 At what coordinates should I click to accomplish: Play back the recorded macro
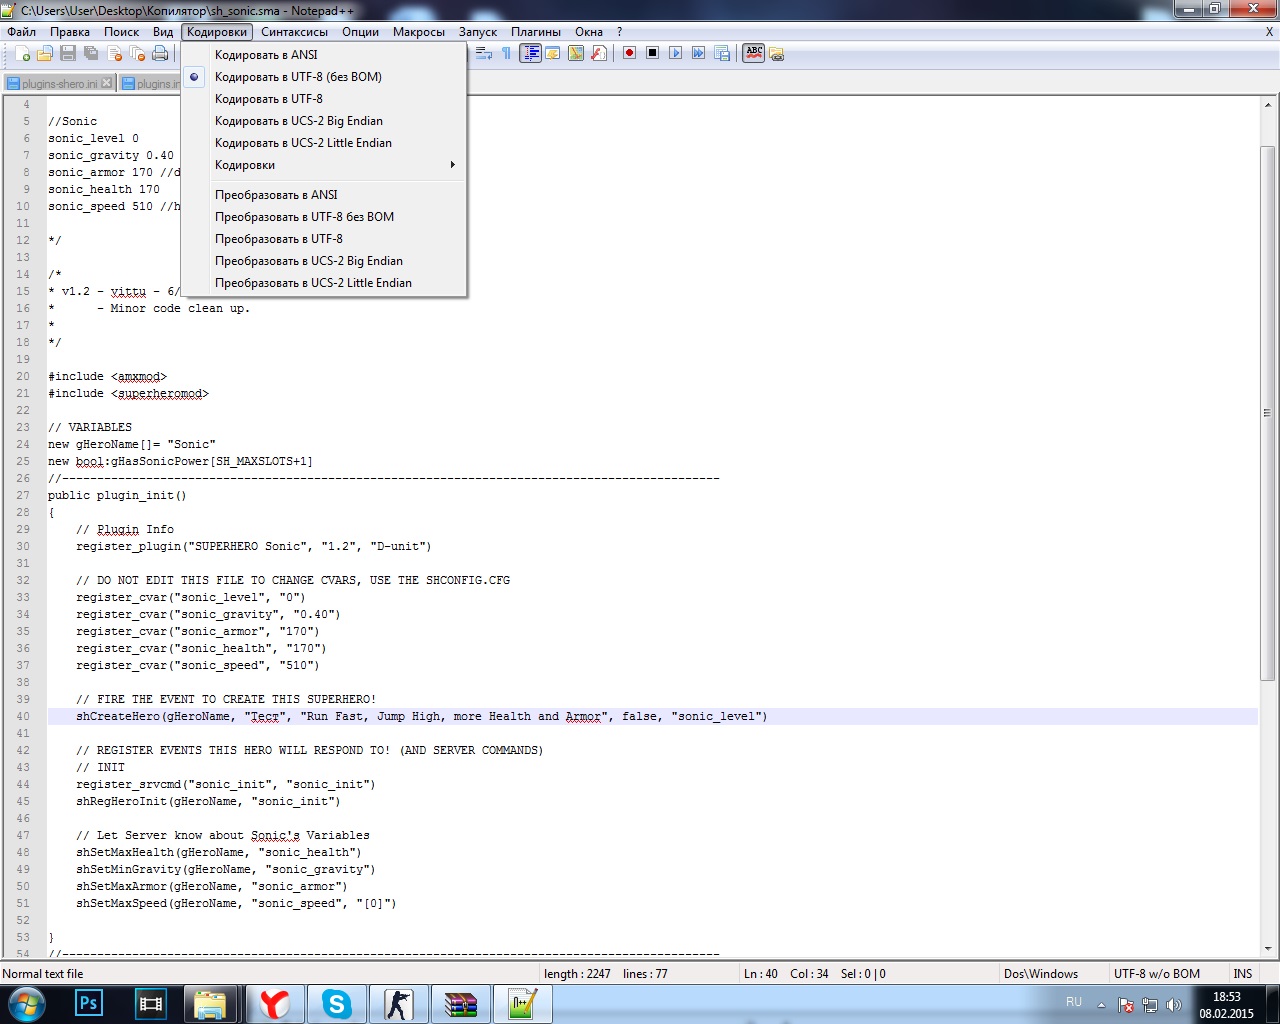pos(675,53)
